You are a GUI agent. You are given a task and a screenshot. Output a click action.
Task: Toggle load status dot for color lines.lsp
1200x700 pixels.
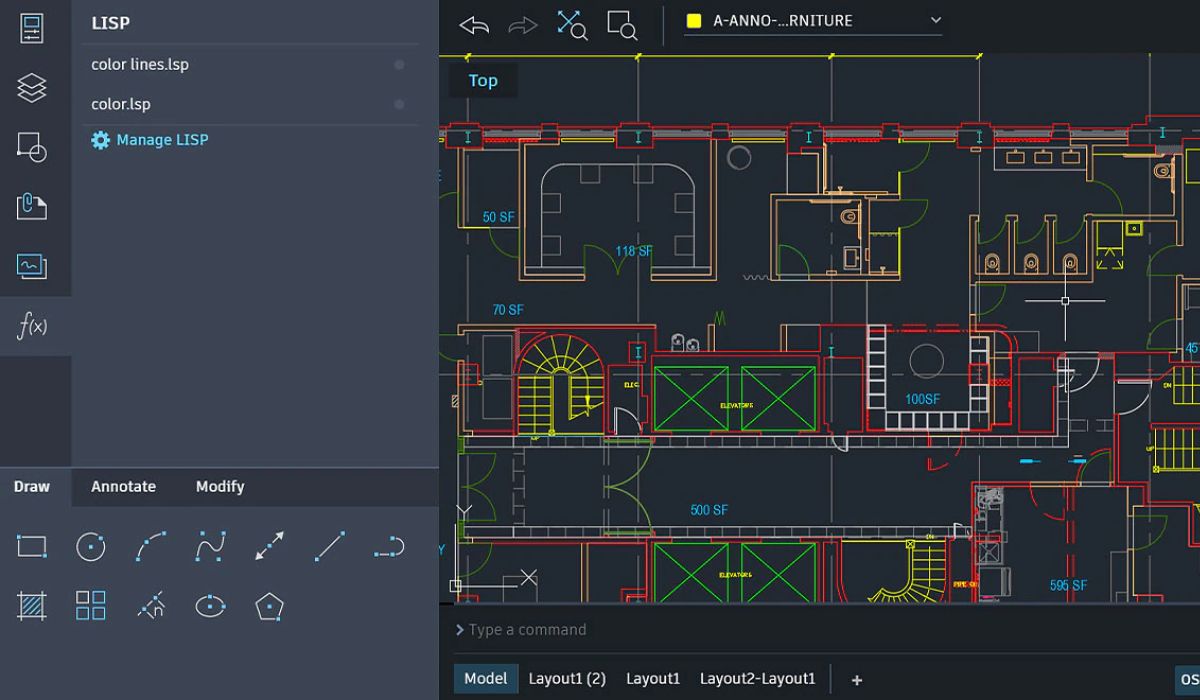pos(399,65)
